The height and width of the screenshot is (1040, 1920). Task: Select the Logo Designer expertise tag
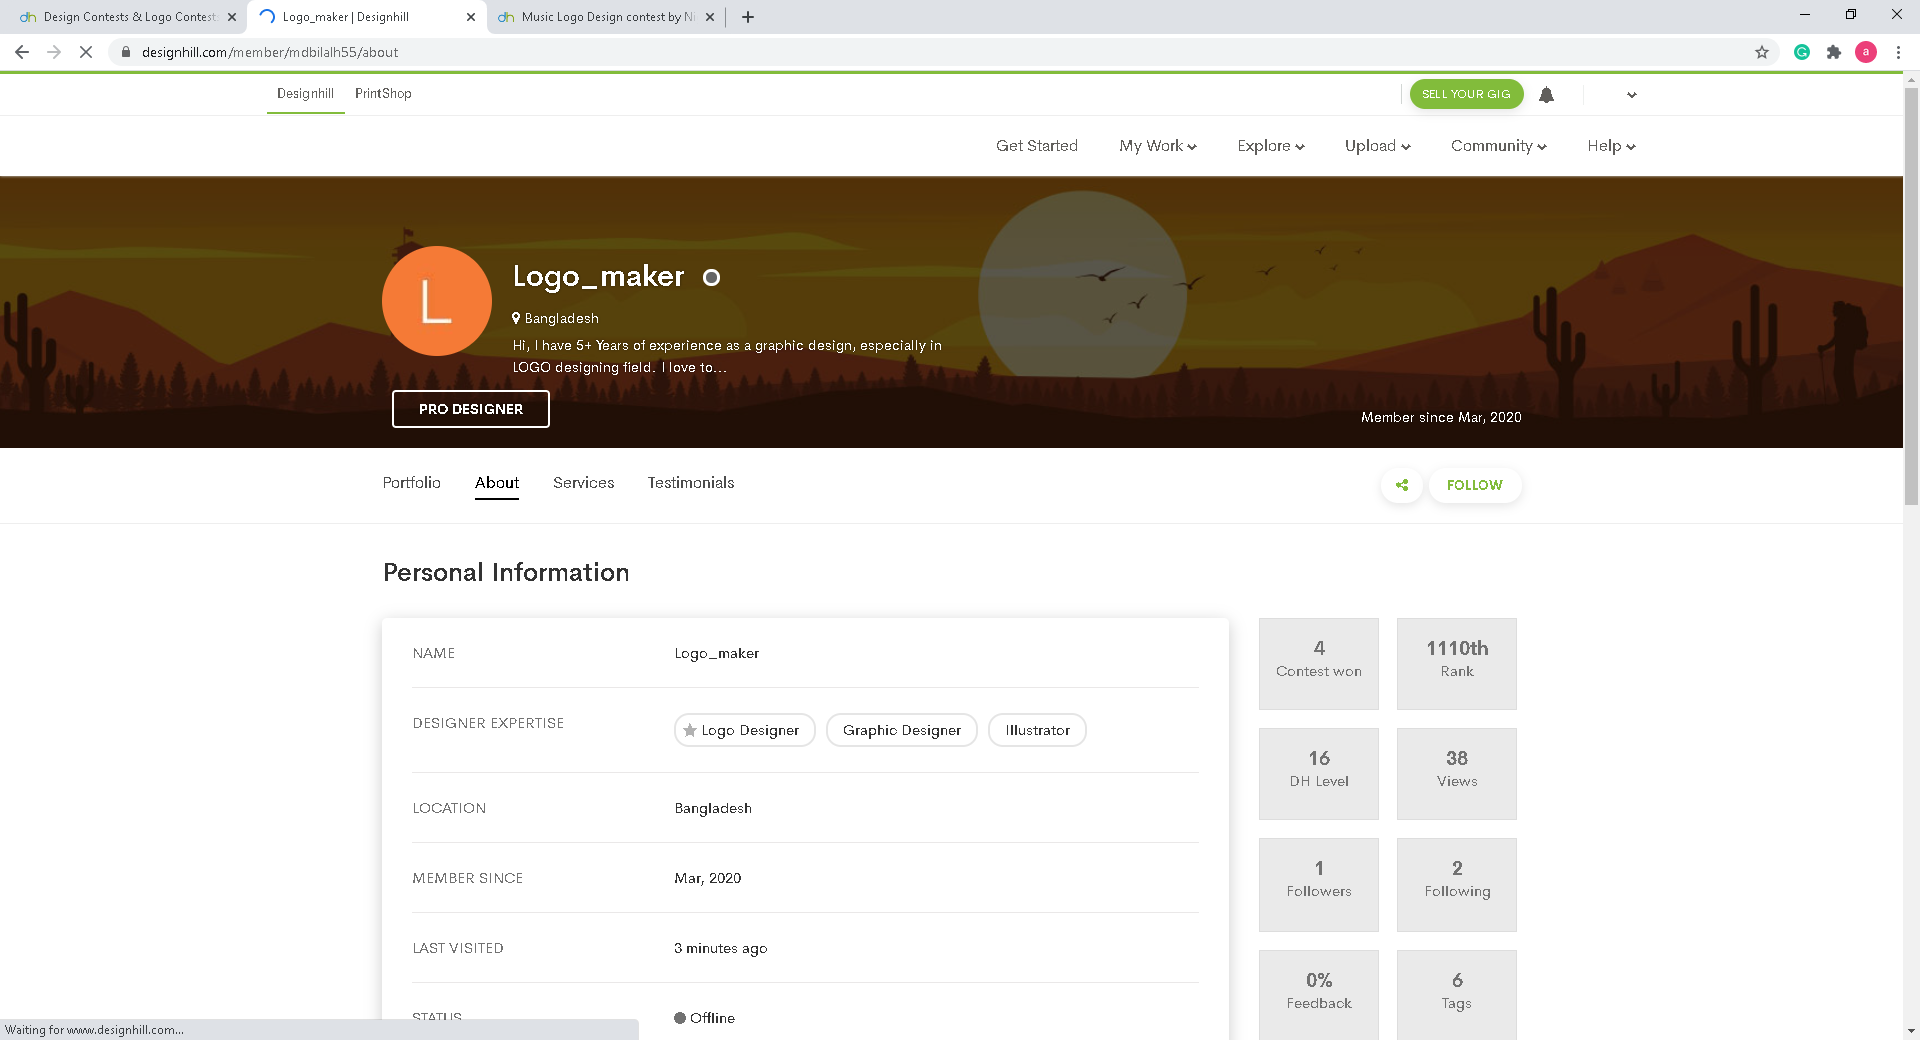(x=745, y=730)
